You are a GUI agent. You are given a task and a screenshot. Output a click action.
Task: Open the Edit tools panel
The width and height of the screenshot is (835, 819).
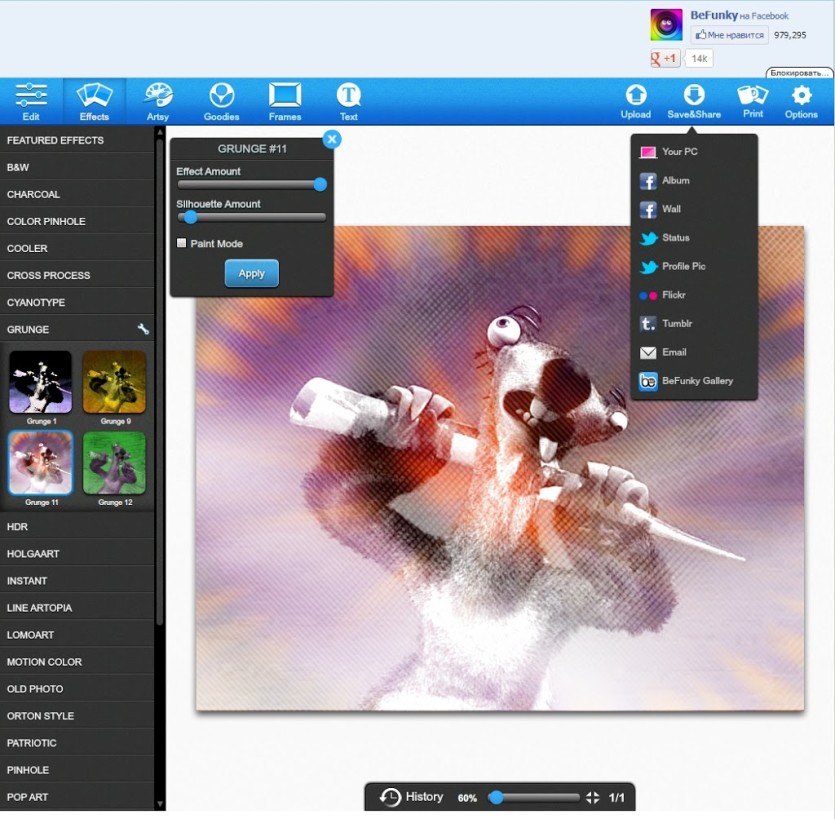(31, 101)
